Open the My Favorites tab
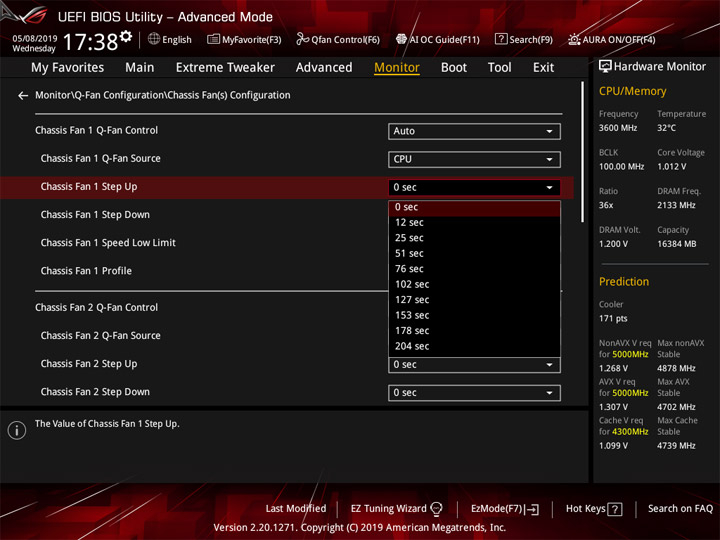 tap(68, 68)
